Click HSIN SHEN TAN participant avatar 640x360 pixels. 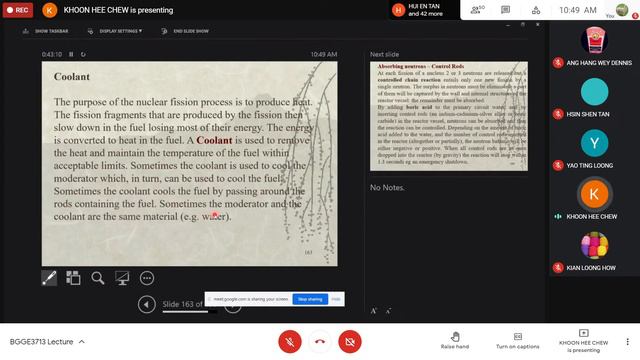tap(594, 91)
